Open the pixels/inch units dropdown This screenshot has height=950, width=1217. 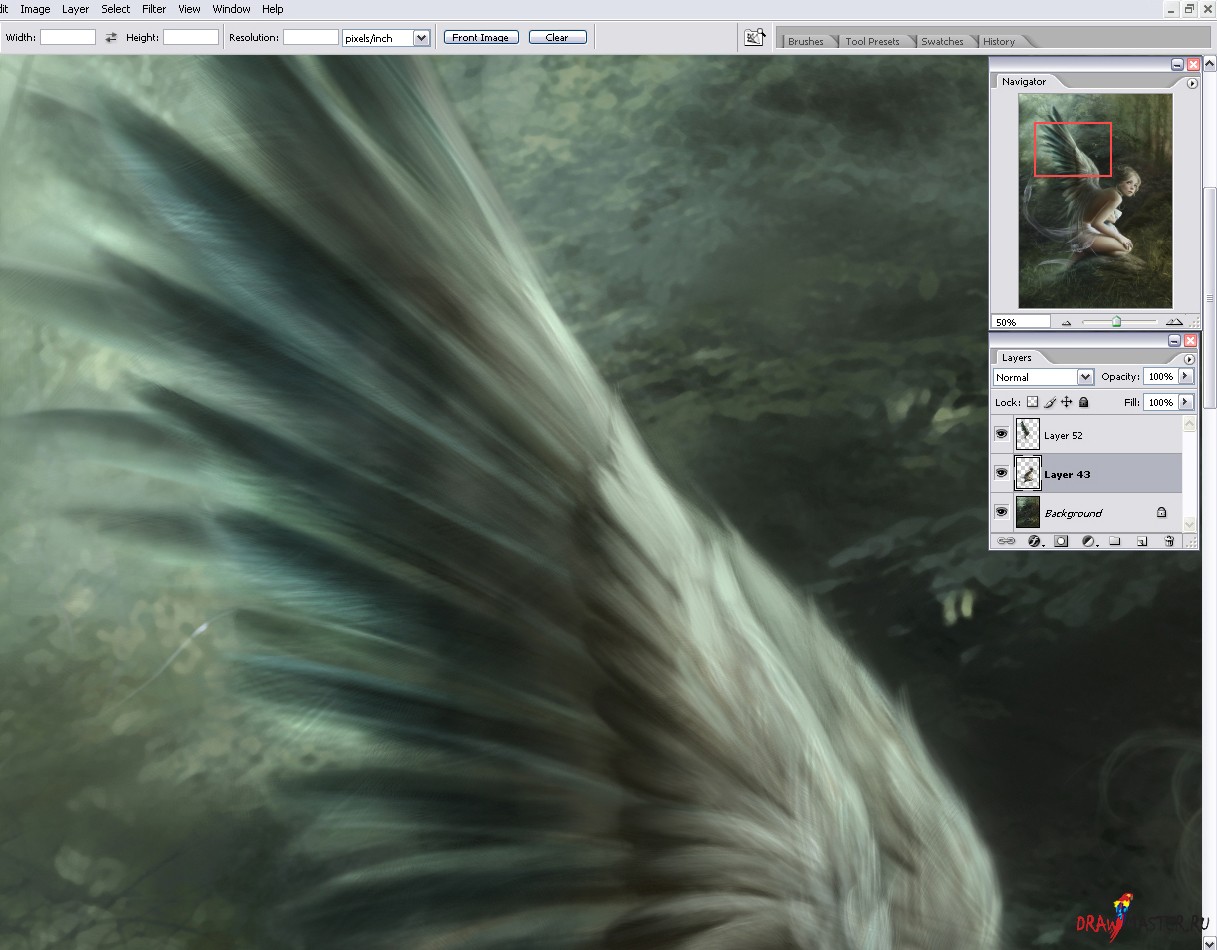tap(386, 38)
